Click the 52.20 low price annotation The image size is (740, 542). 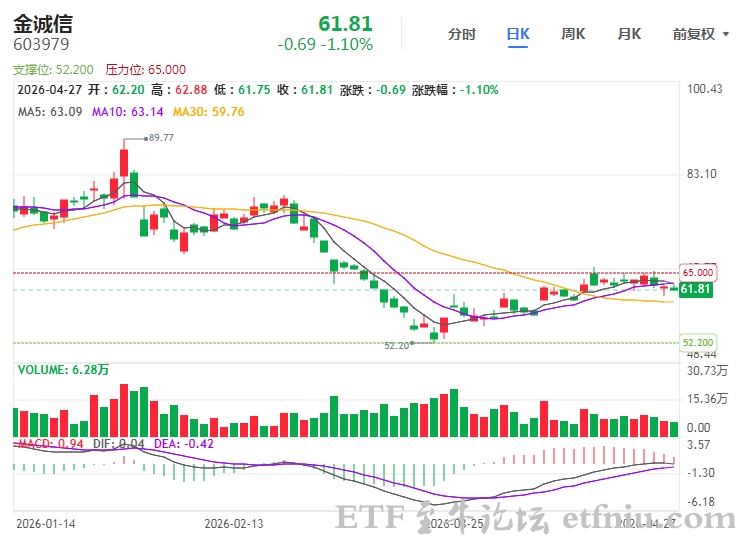click(396, 346)
